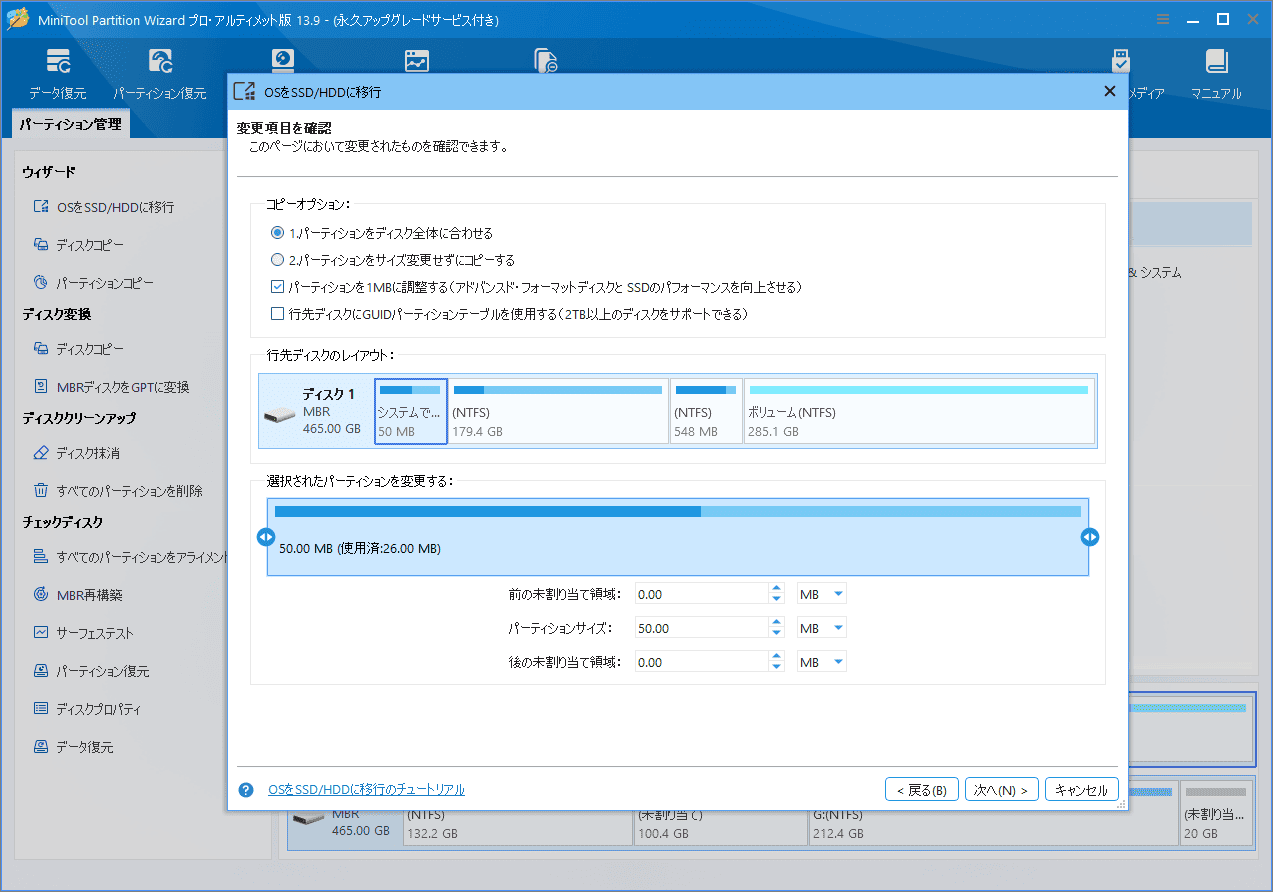Choose ディスクコピー under the ウィザード section
The width and height of the screenshot is (1273, 892).
pyautogui.click(x=78, y=245)
